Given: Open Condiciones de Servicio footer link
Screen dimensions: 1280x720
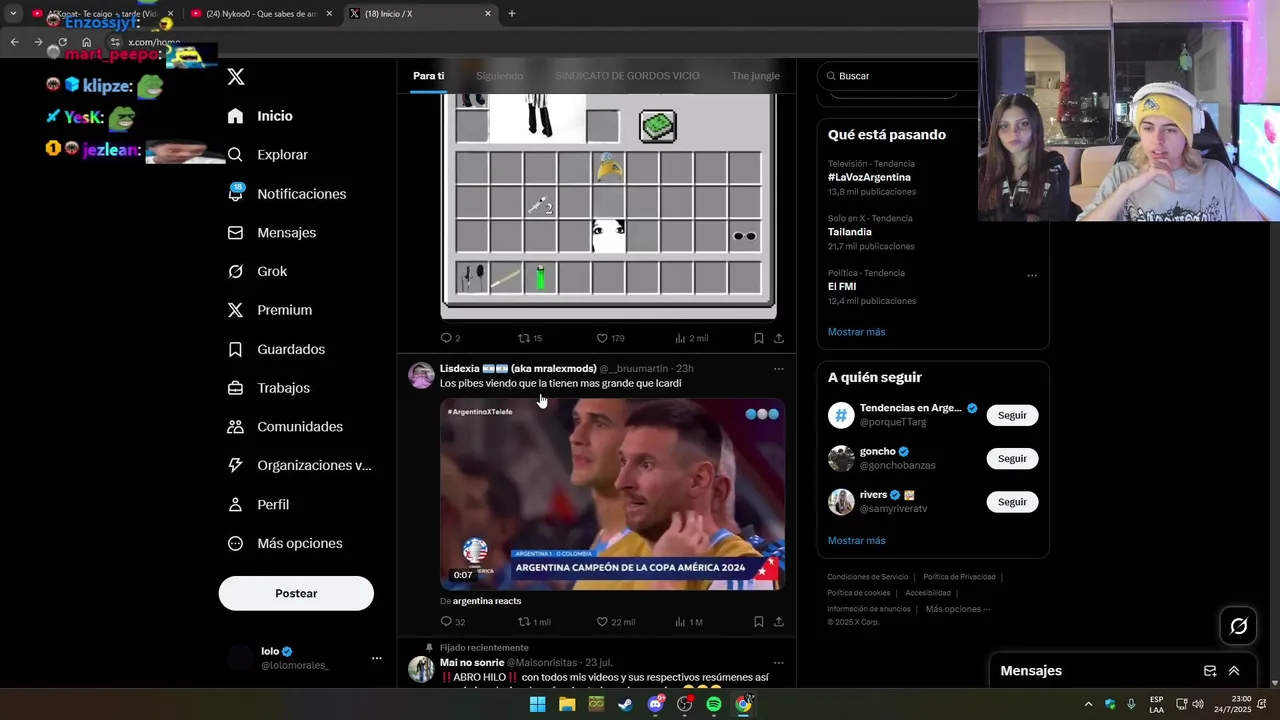Looking at the screenshot, I should tap(867, 577).
